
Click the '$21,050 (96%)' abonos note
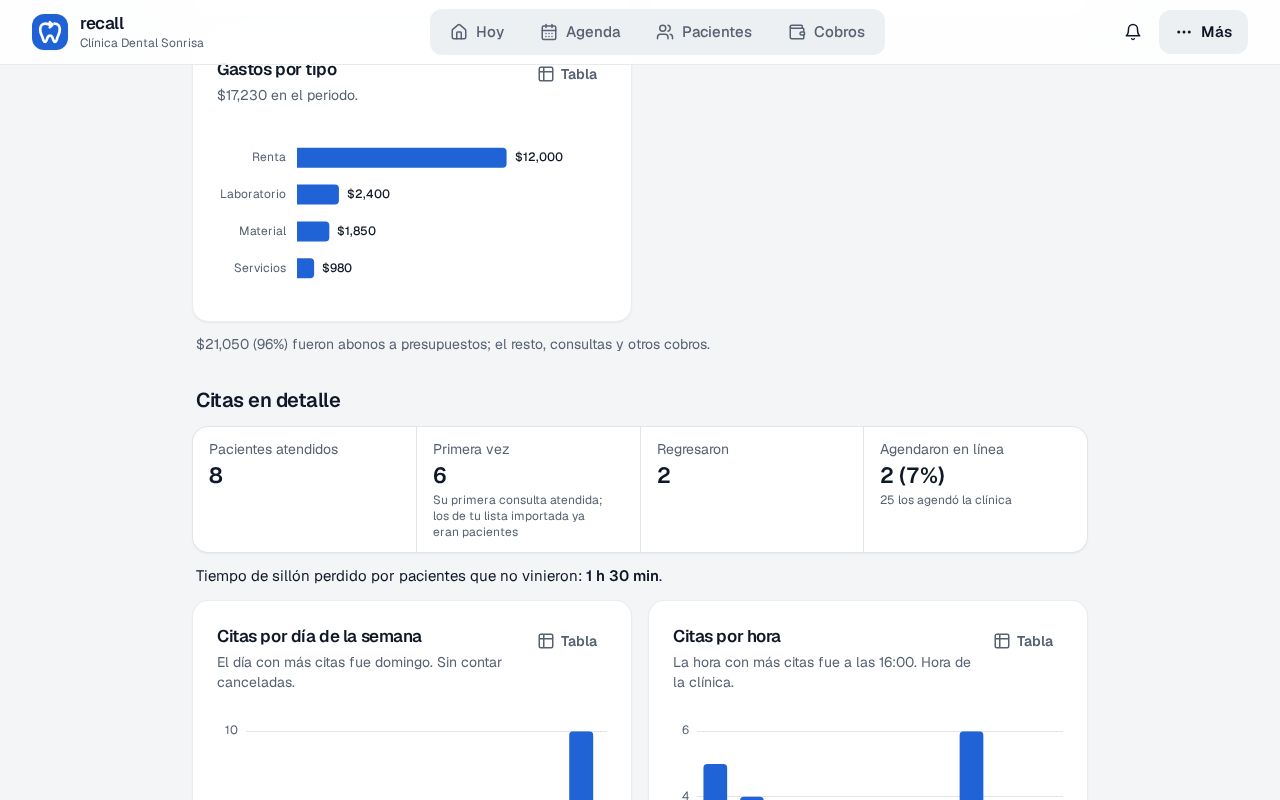pos(453,344)
